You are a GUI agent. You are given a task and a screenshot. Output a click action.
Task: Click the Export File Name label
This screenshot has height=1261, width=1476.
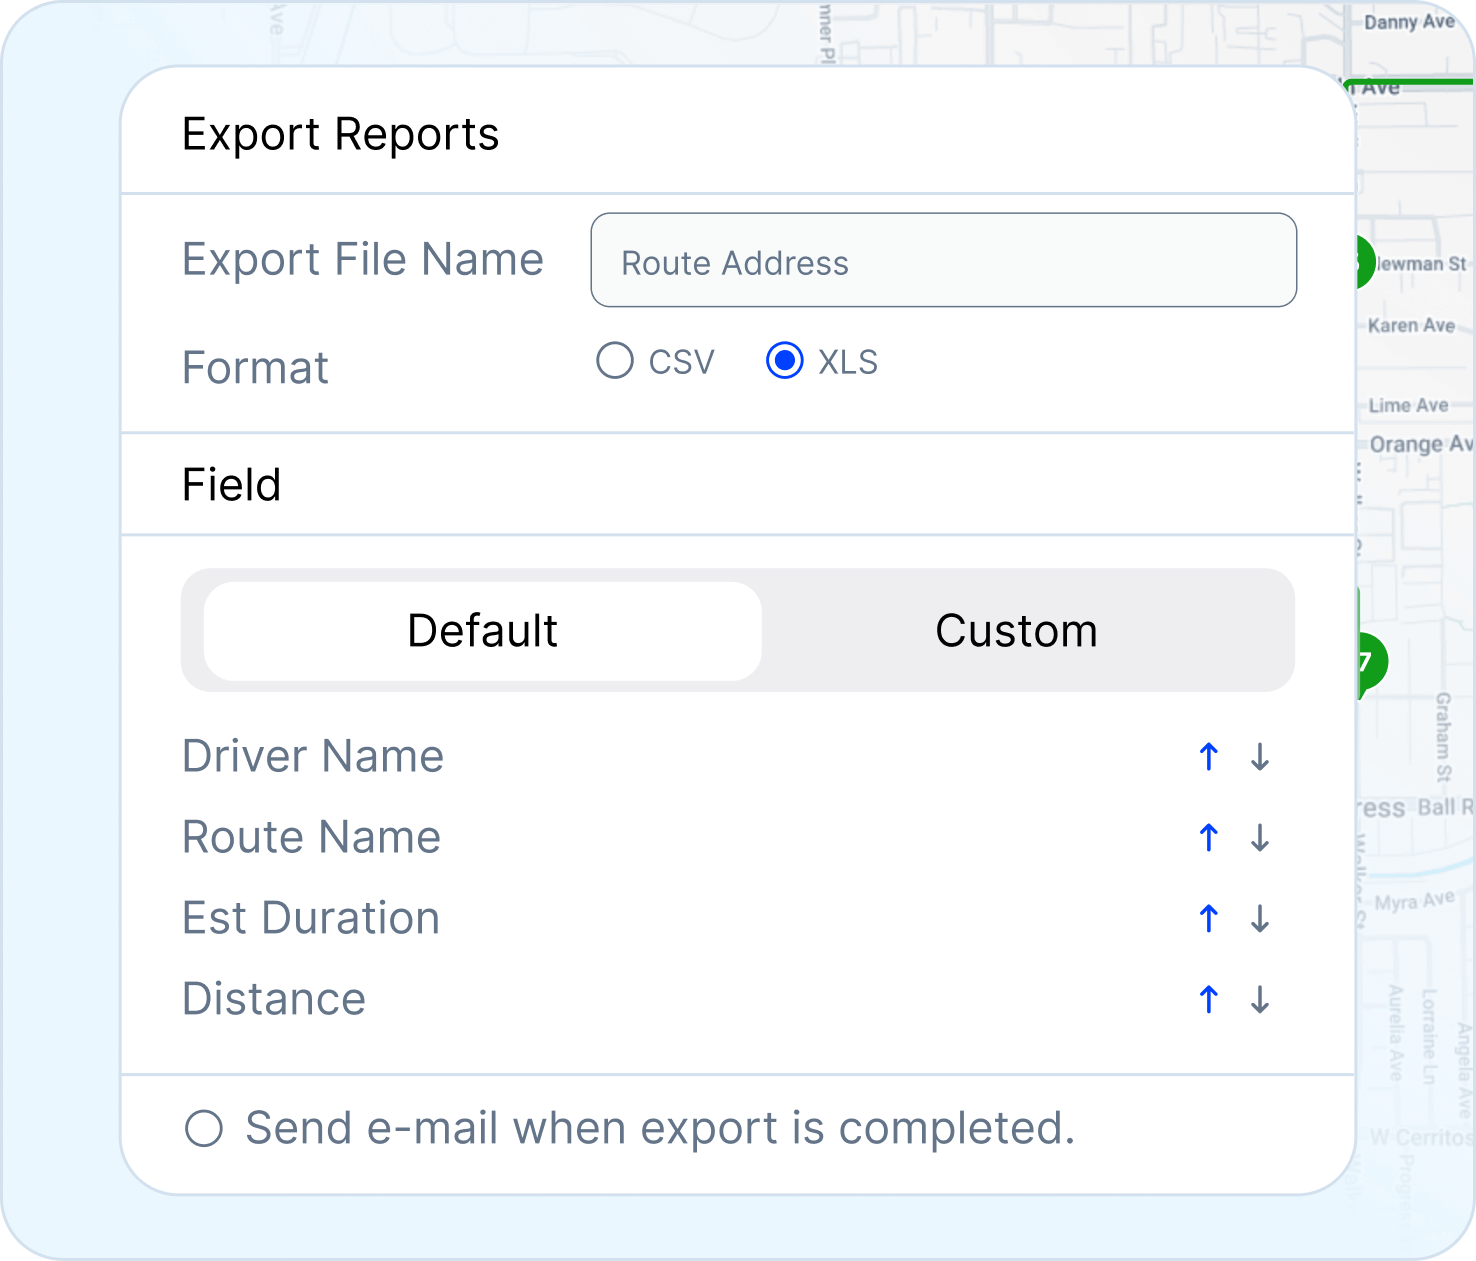tap(363, 260)
